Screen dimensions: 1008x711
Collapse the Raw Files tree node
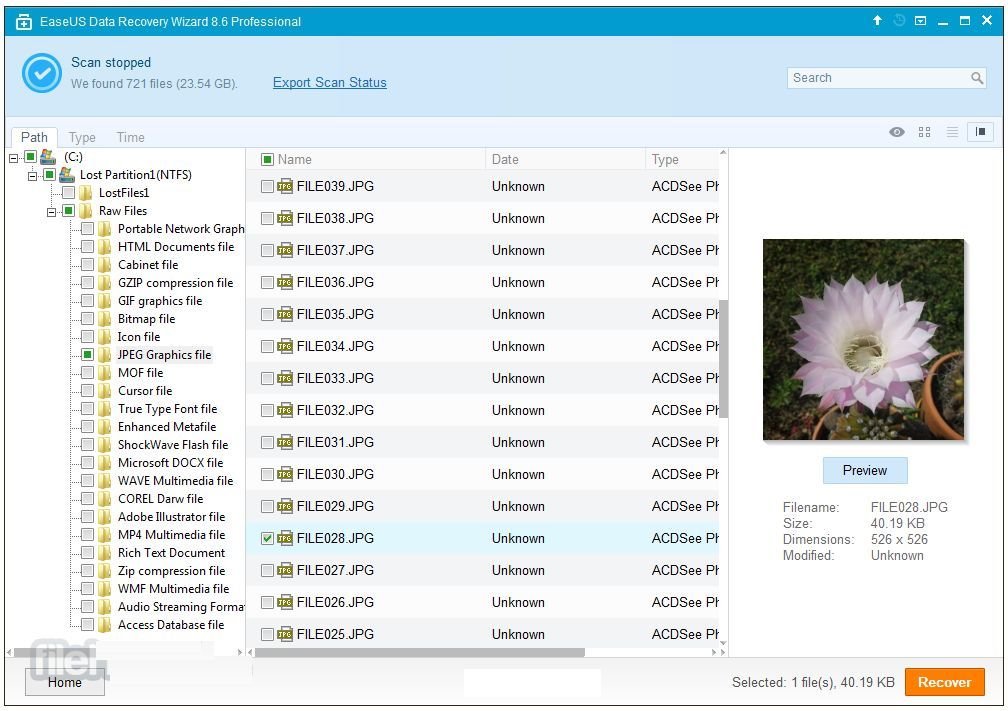[51, 211]
